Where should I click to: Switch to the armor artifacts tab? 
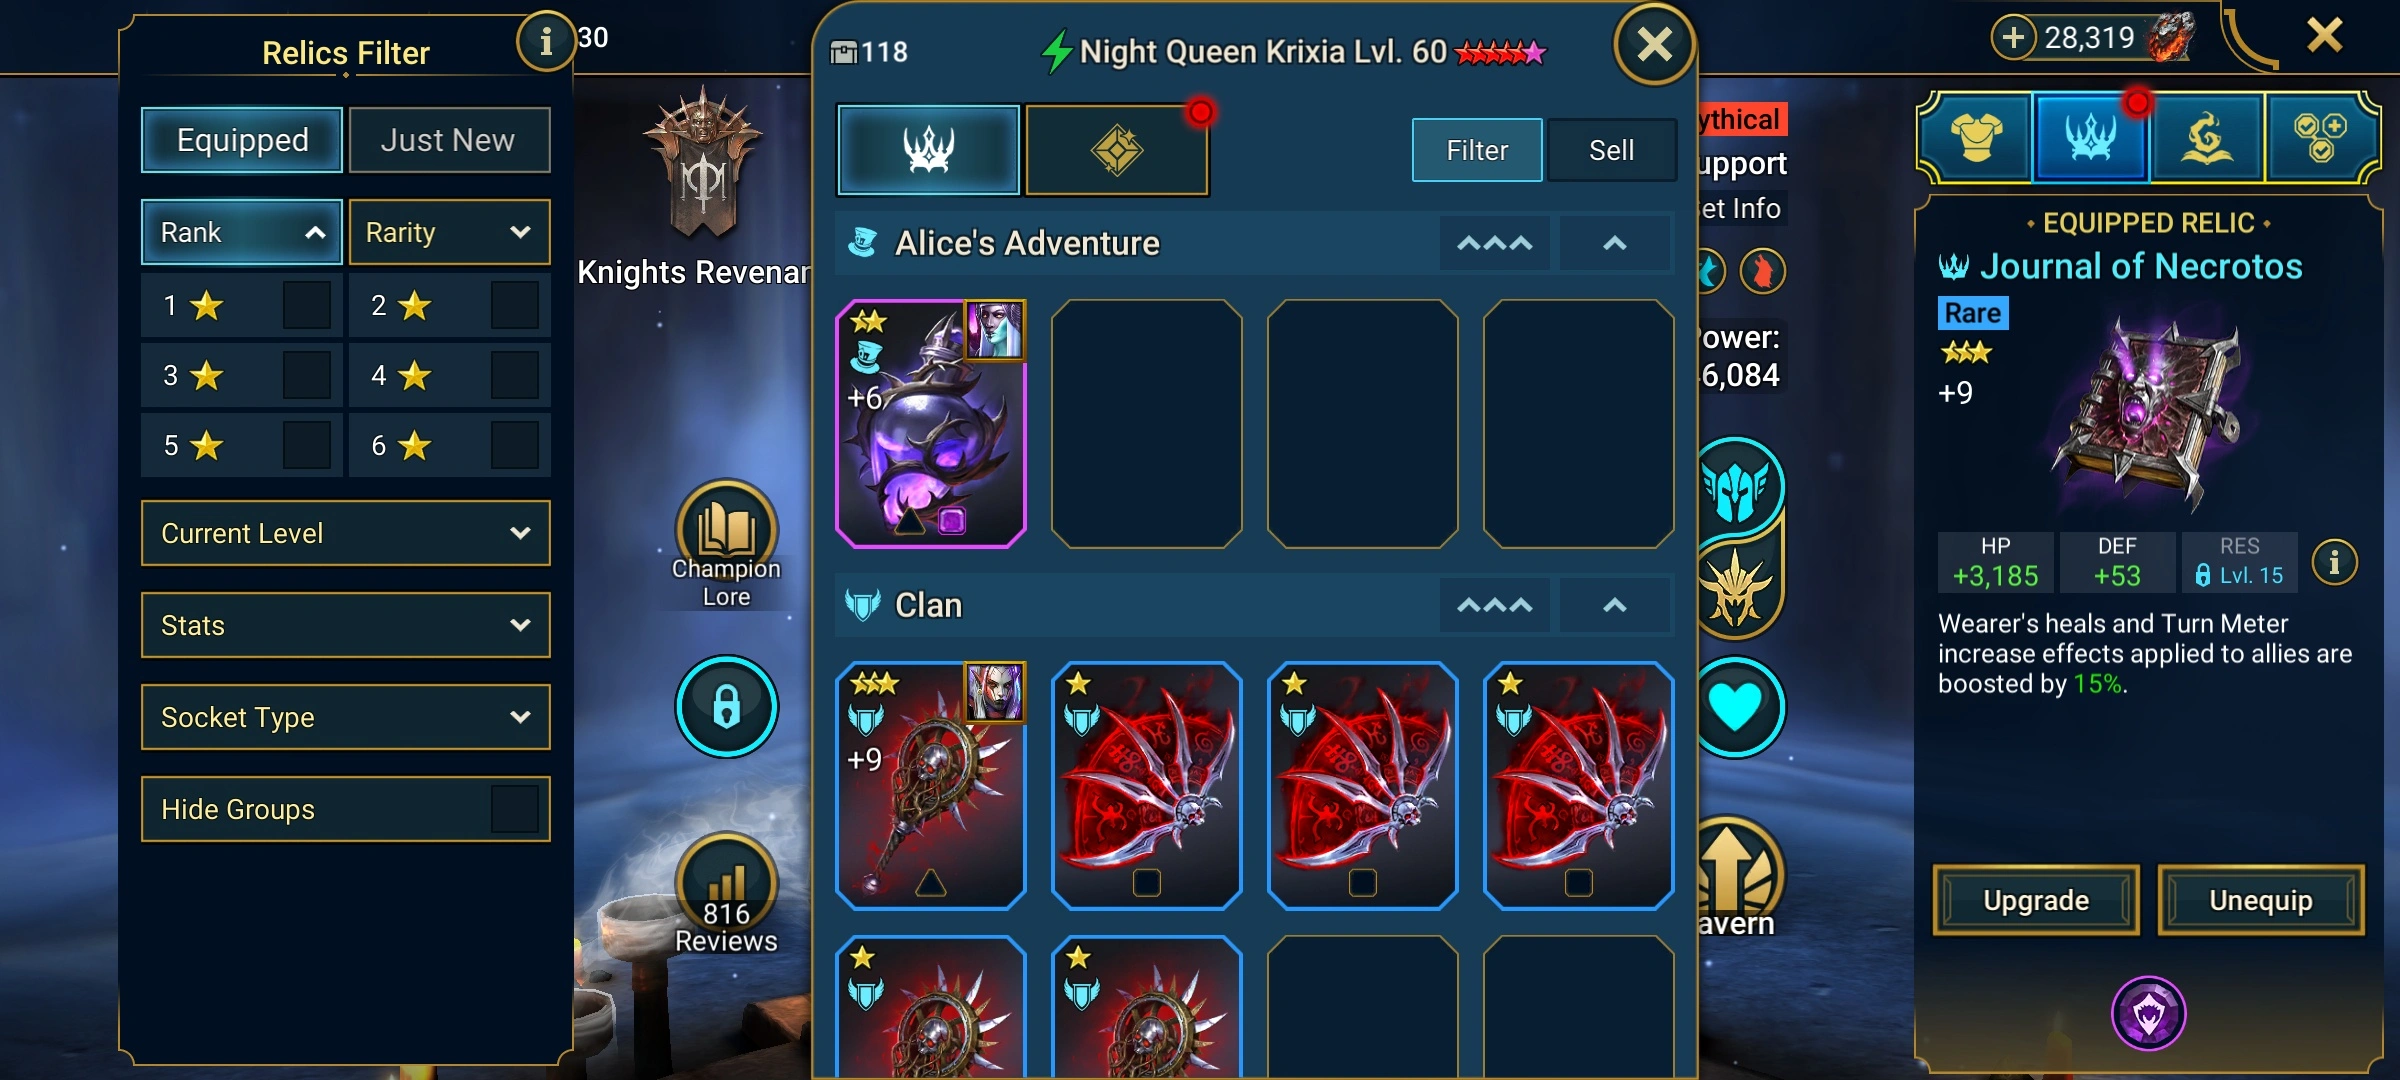click(x=1976, y=138)
